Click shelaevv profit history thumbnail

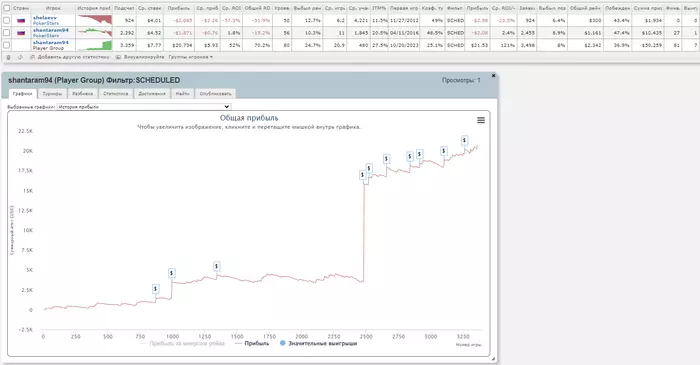(94, 21)
